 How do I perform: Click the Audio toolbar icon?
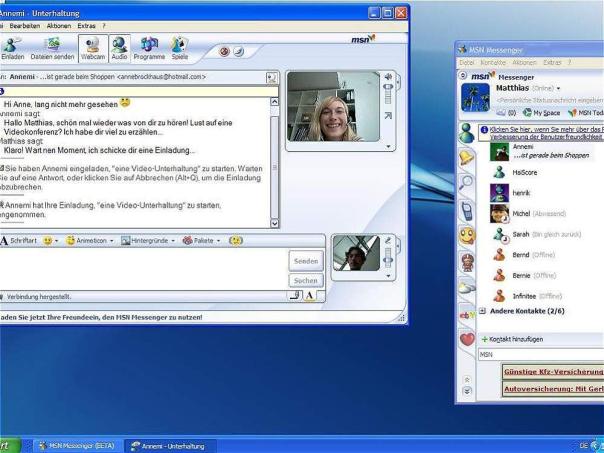(x=119, y=48)
